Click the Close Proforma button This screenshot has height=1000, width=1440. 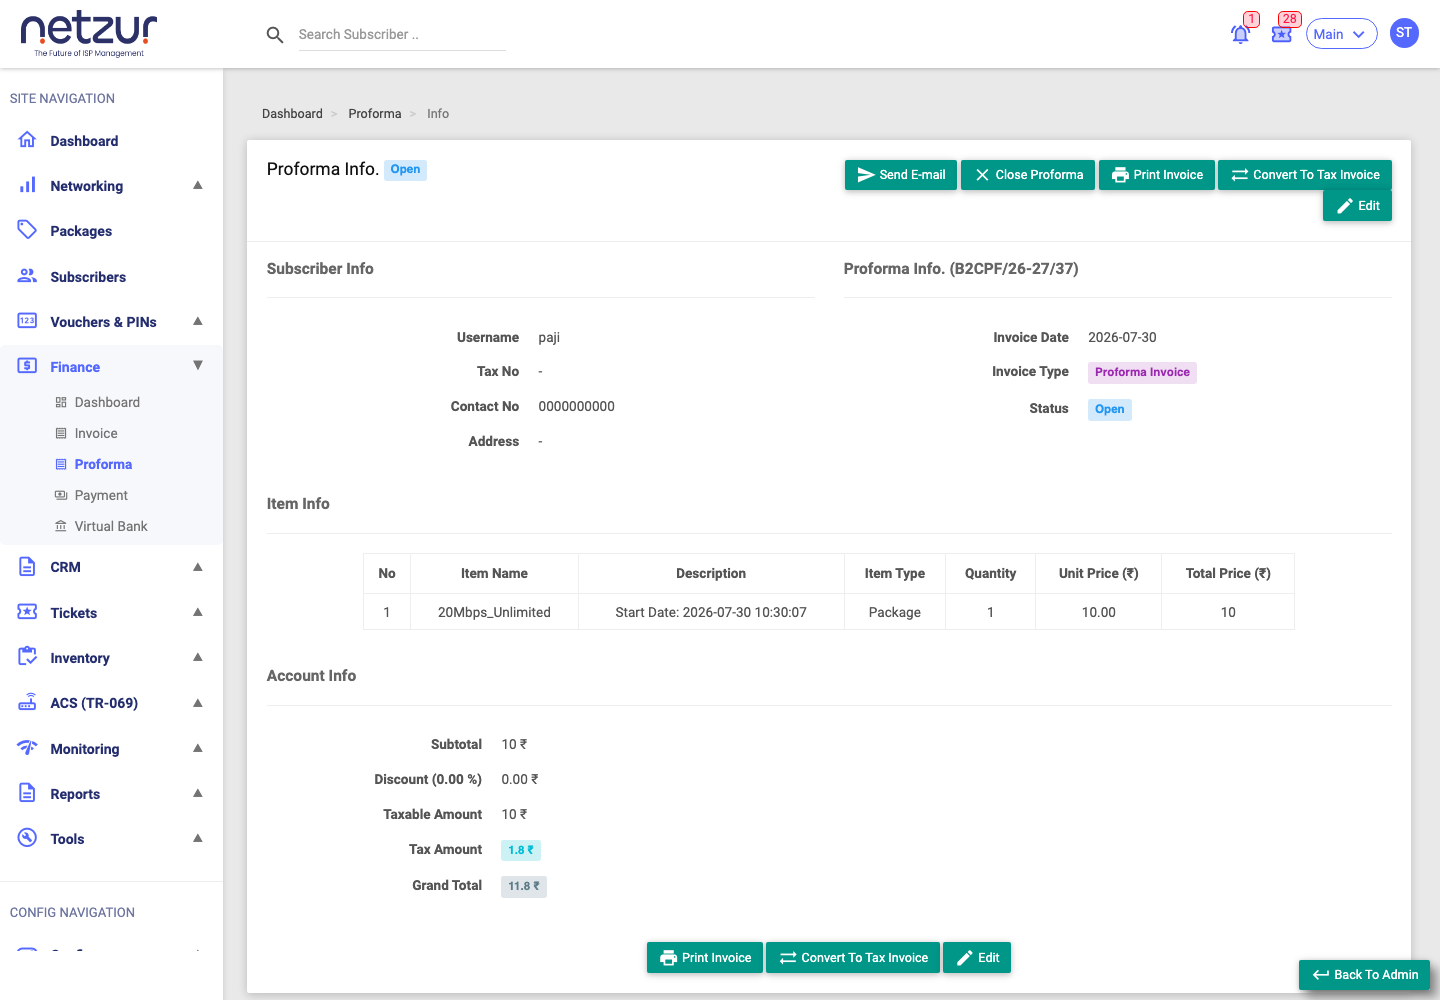(1028, 175)
